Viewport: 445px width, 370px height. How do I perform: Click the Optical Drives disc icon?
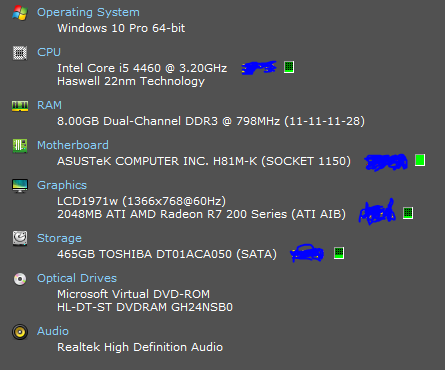[20, 279]
